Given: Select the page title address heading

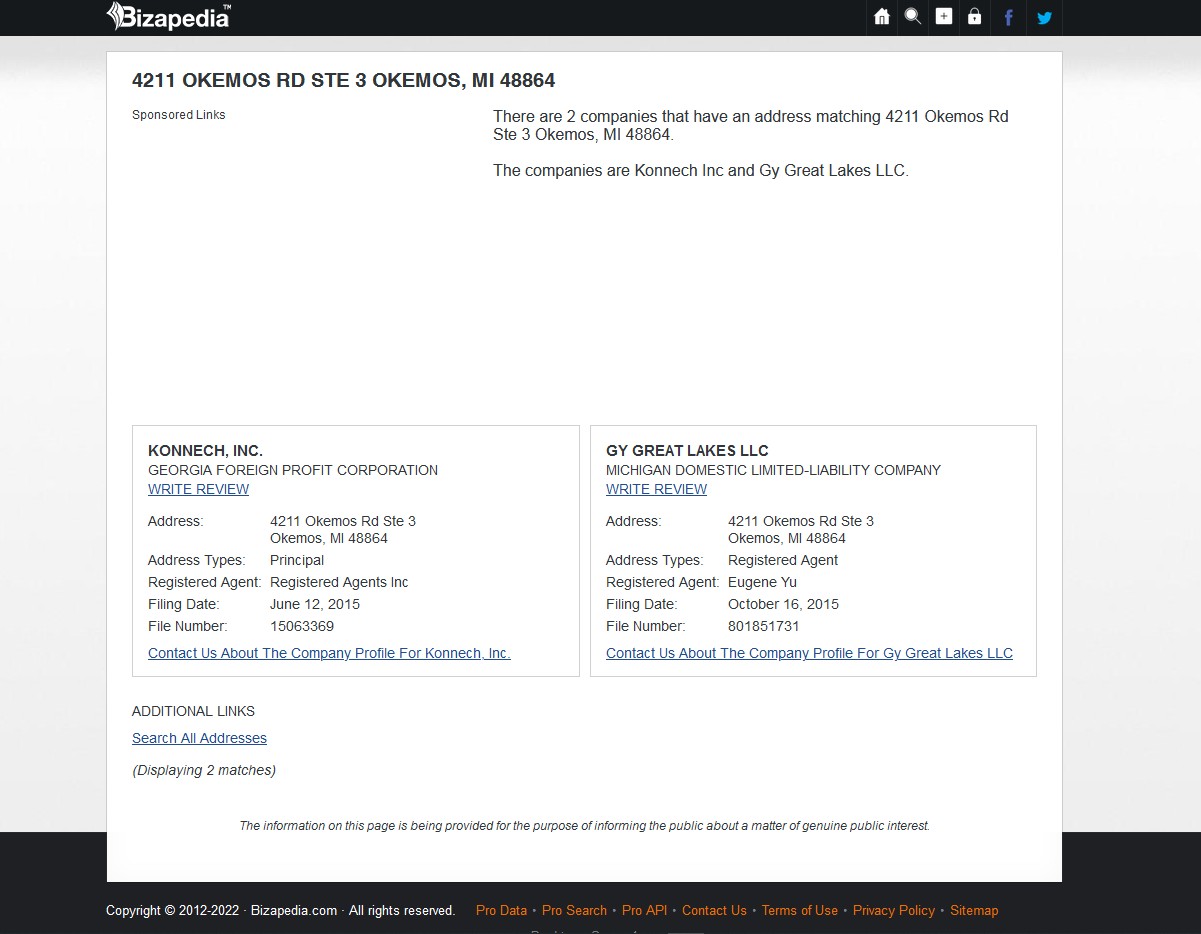Looking at the screenshot, I should point(343,80).
